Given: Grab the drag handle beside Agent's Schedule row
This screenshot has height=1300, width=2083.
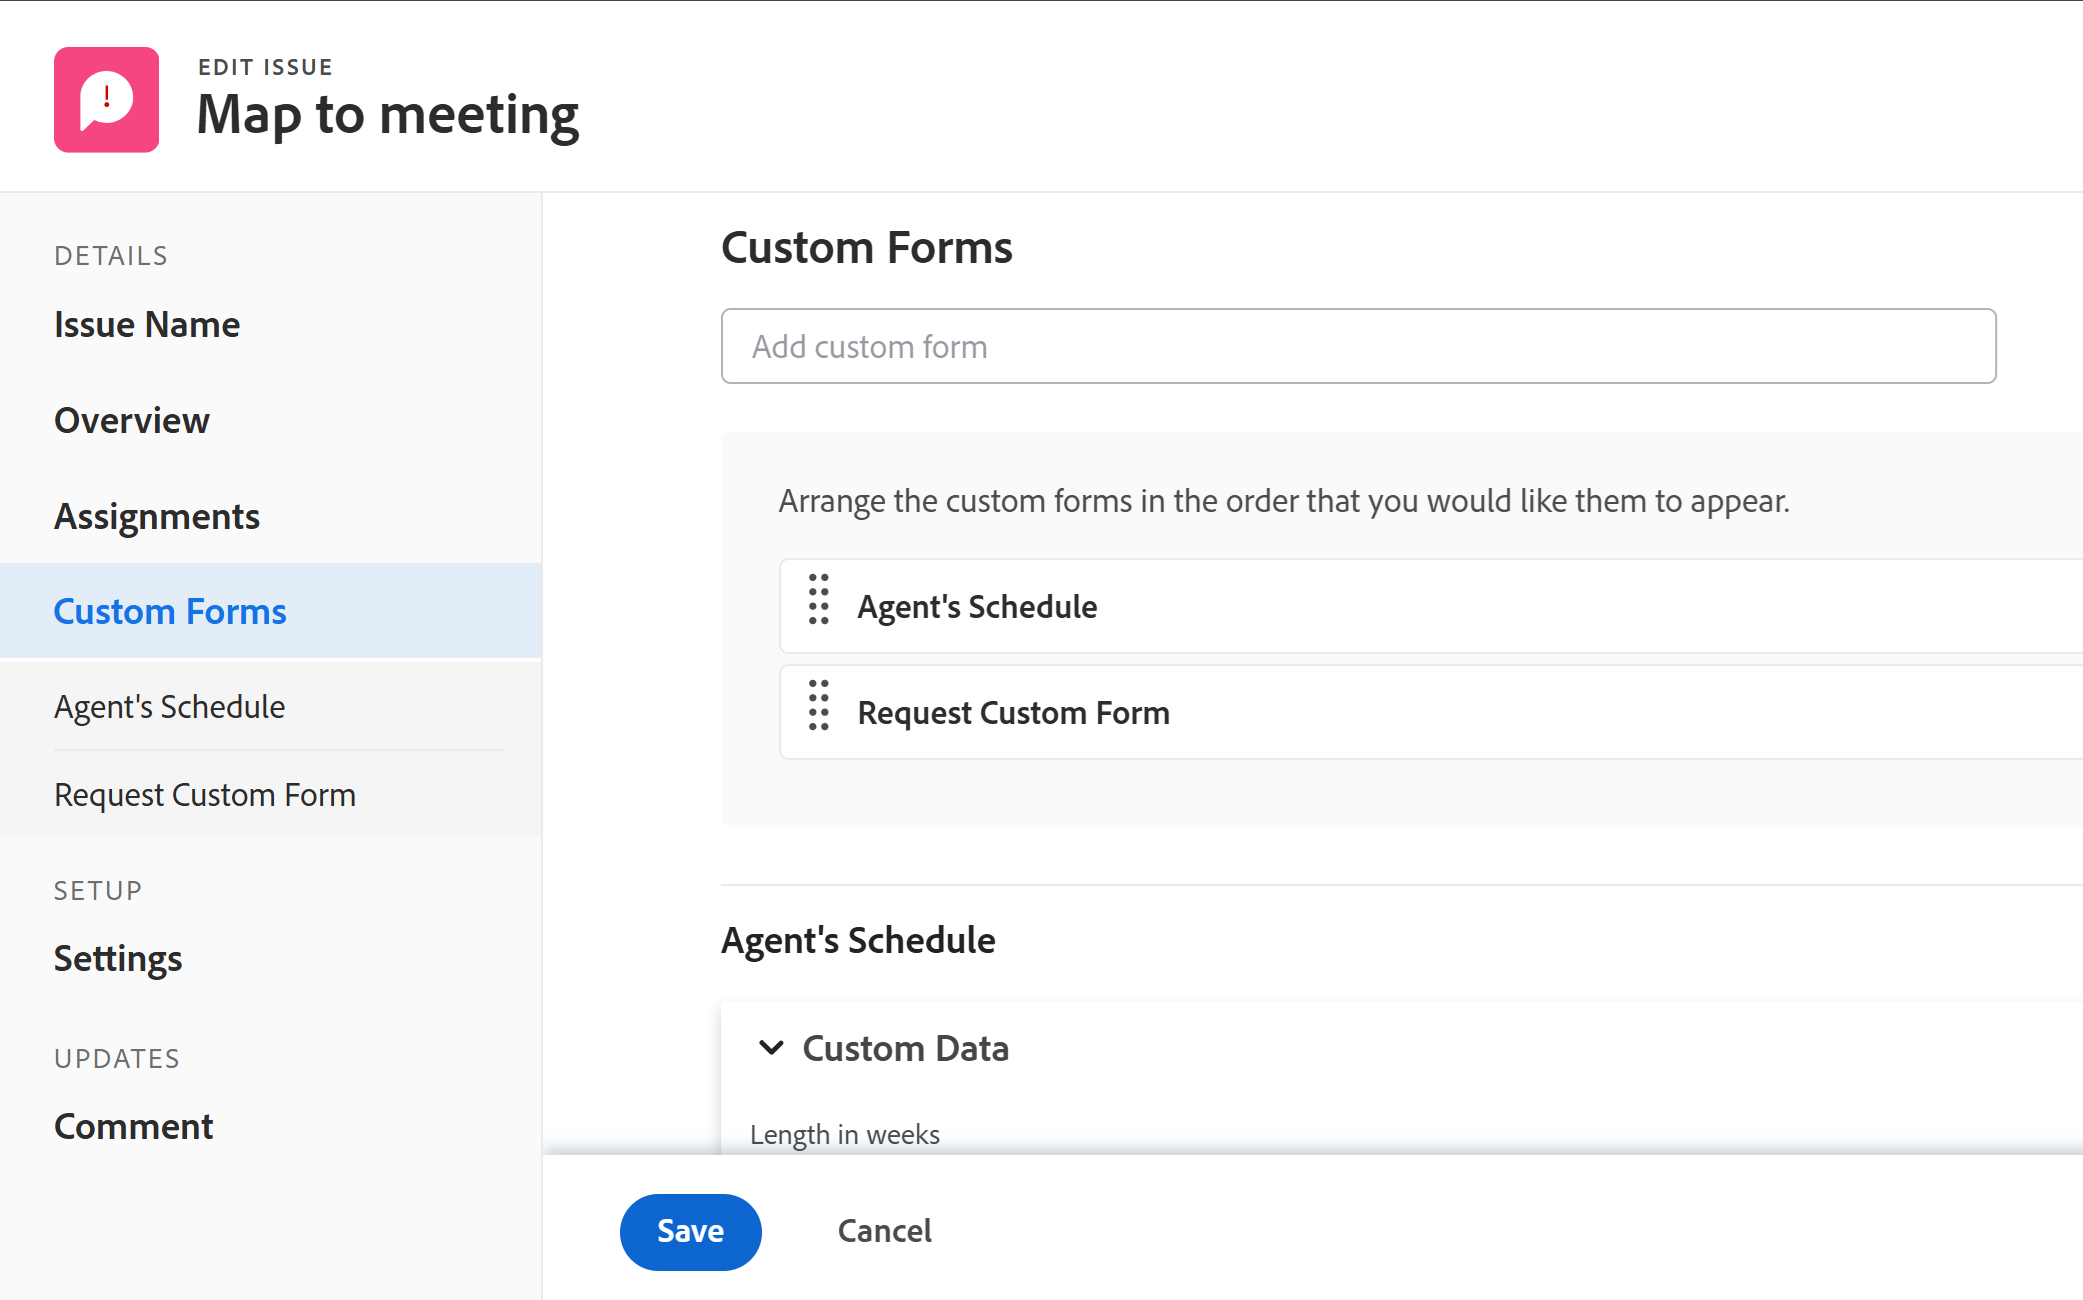Looking at the screenshot, I should click(x=819, y=600).
